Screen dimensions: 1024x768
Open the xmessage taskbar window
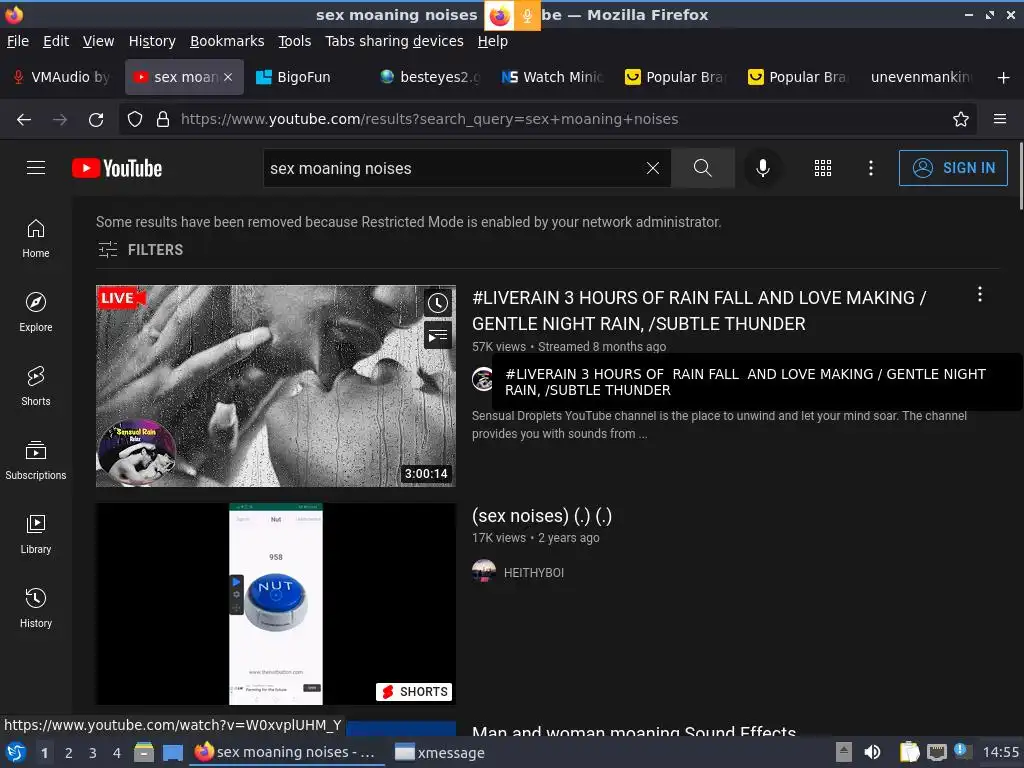pos(440,753)
